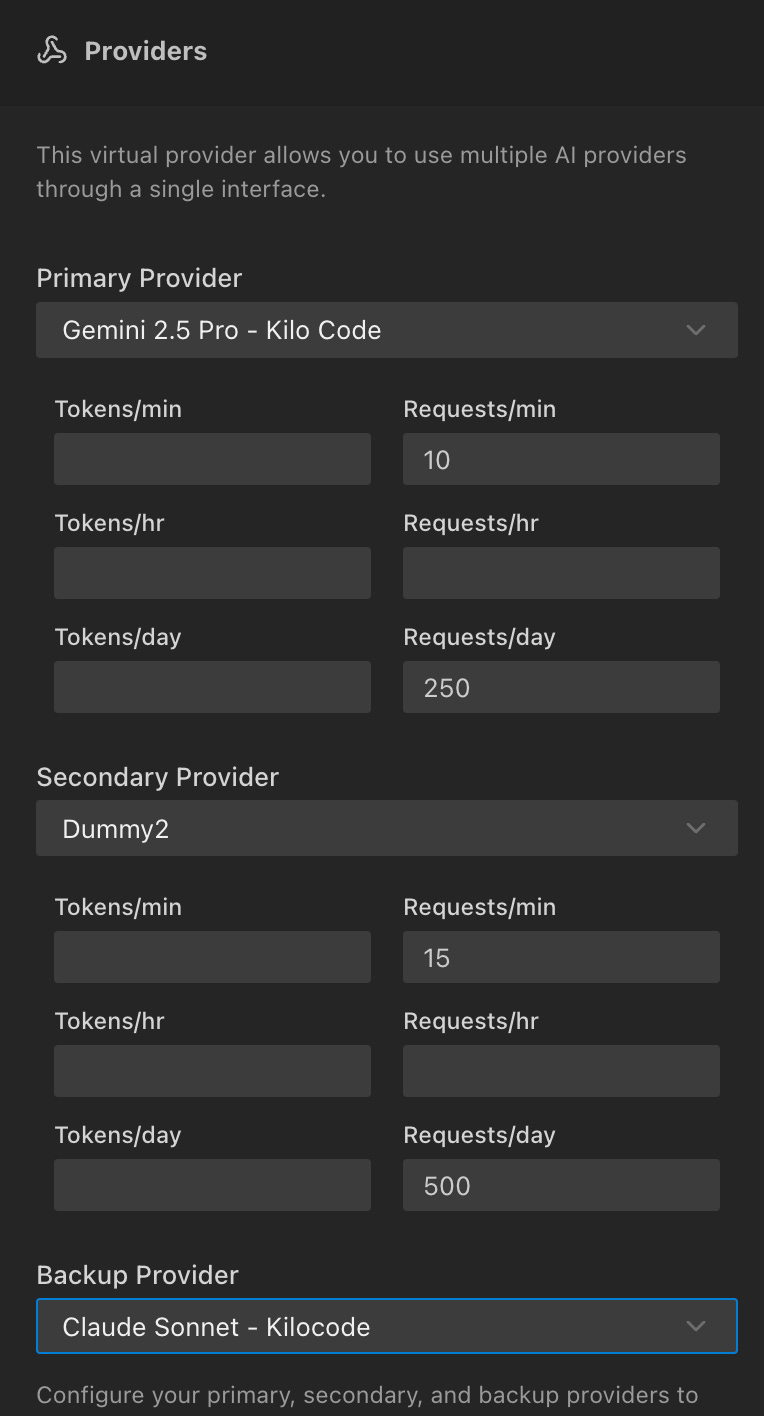Screen dimensions: 764x1416
Task: Select Primary Provider Tokens/hr input
Action: [x=212, y=573]
